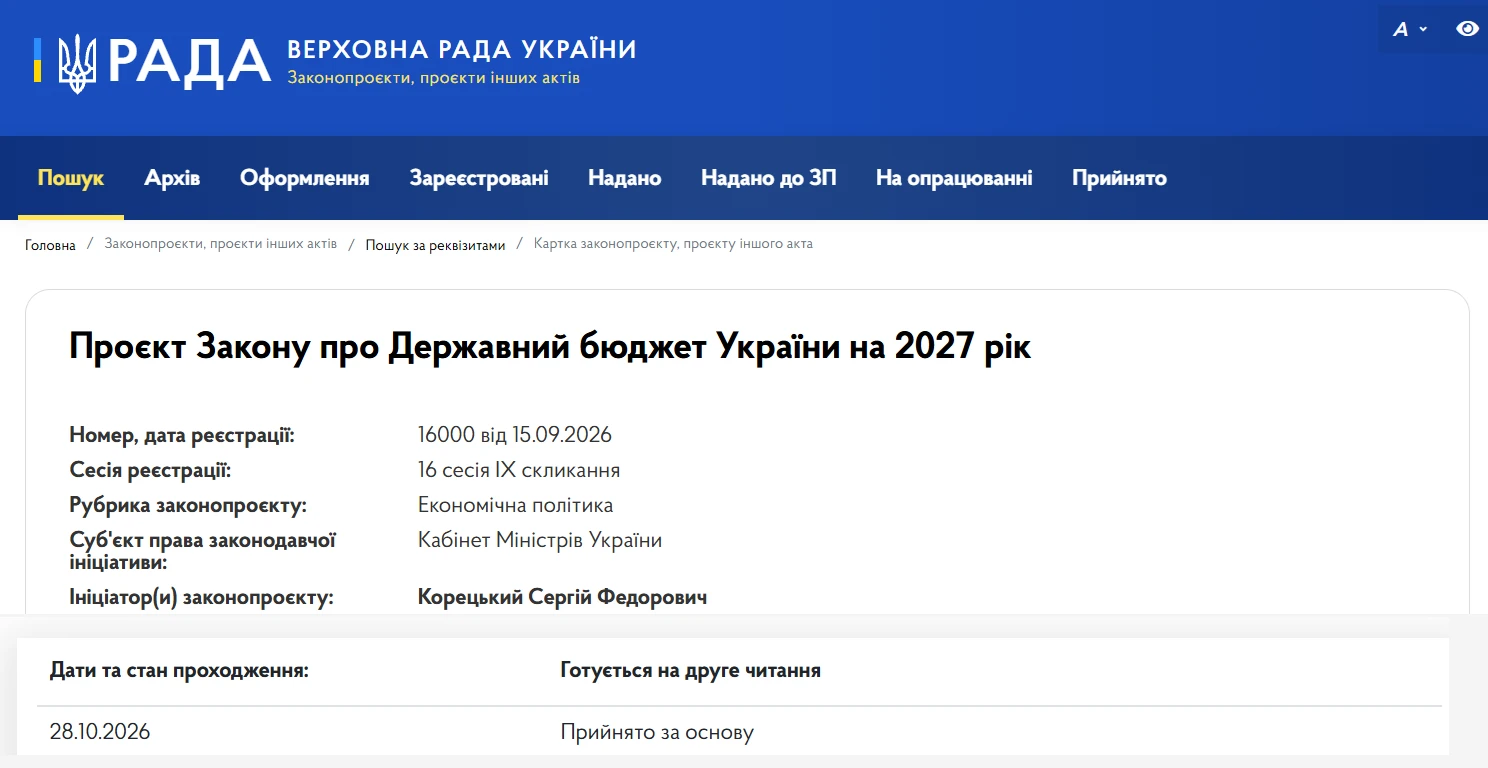Open the font size "A" dropdown
Screen dimensions: 1488x768
click(x=1410, y=30)
